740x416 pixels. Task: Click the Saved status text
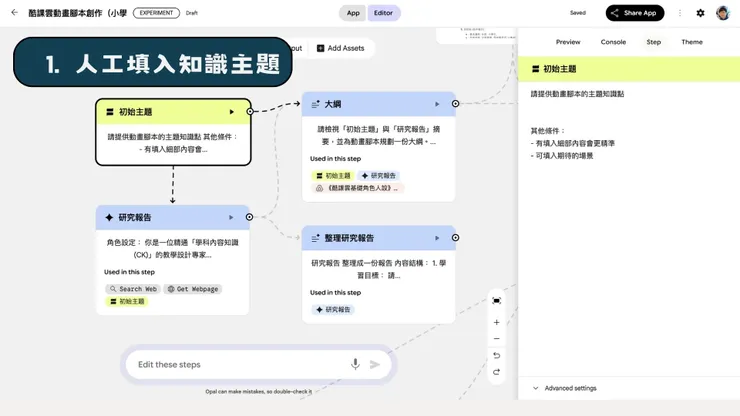click(578, 13)
